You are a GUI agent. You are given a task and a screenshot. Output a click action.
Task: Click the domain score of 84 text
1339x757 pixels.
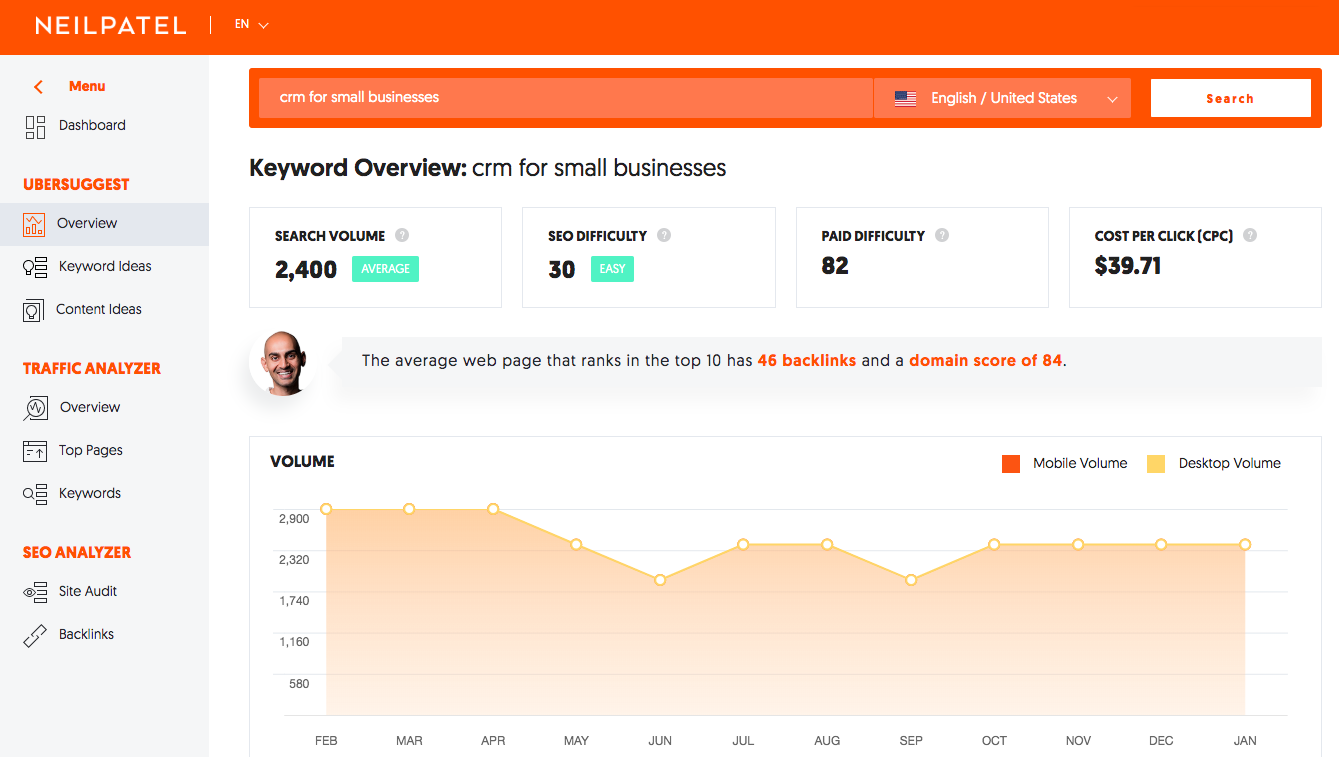986,361
